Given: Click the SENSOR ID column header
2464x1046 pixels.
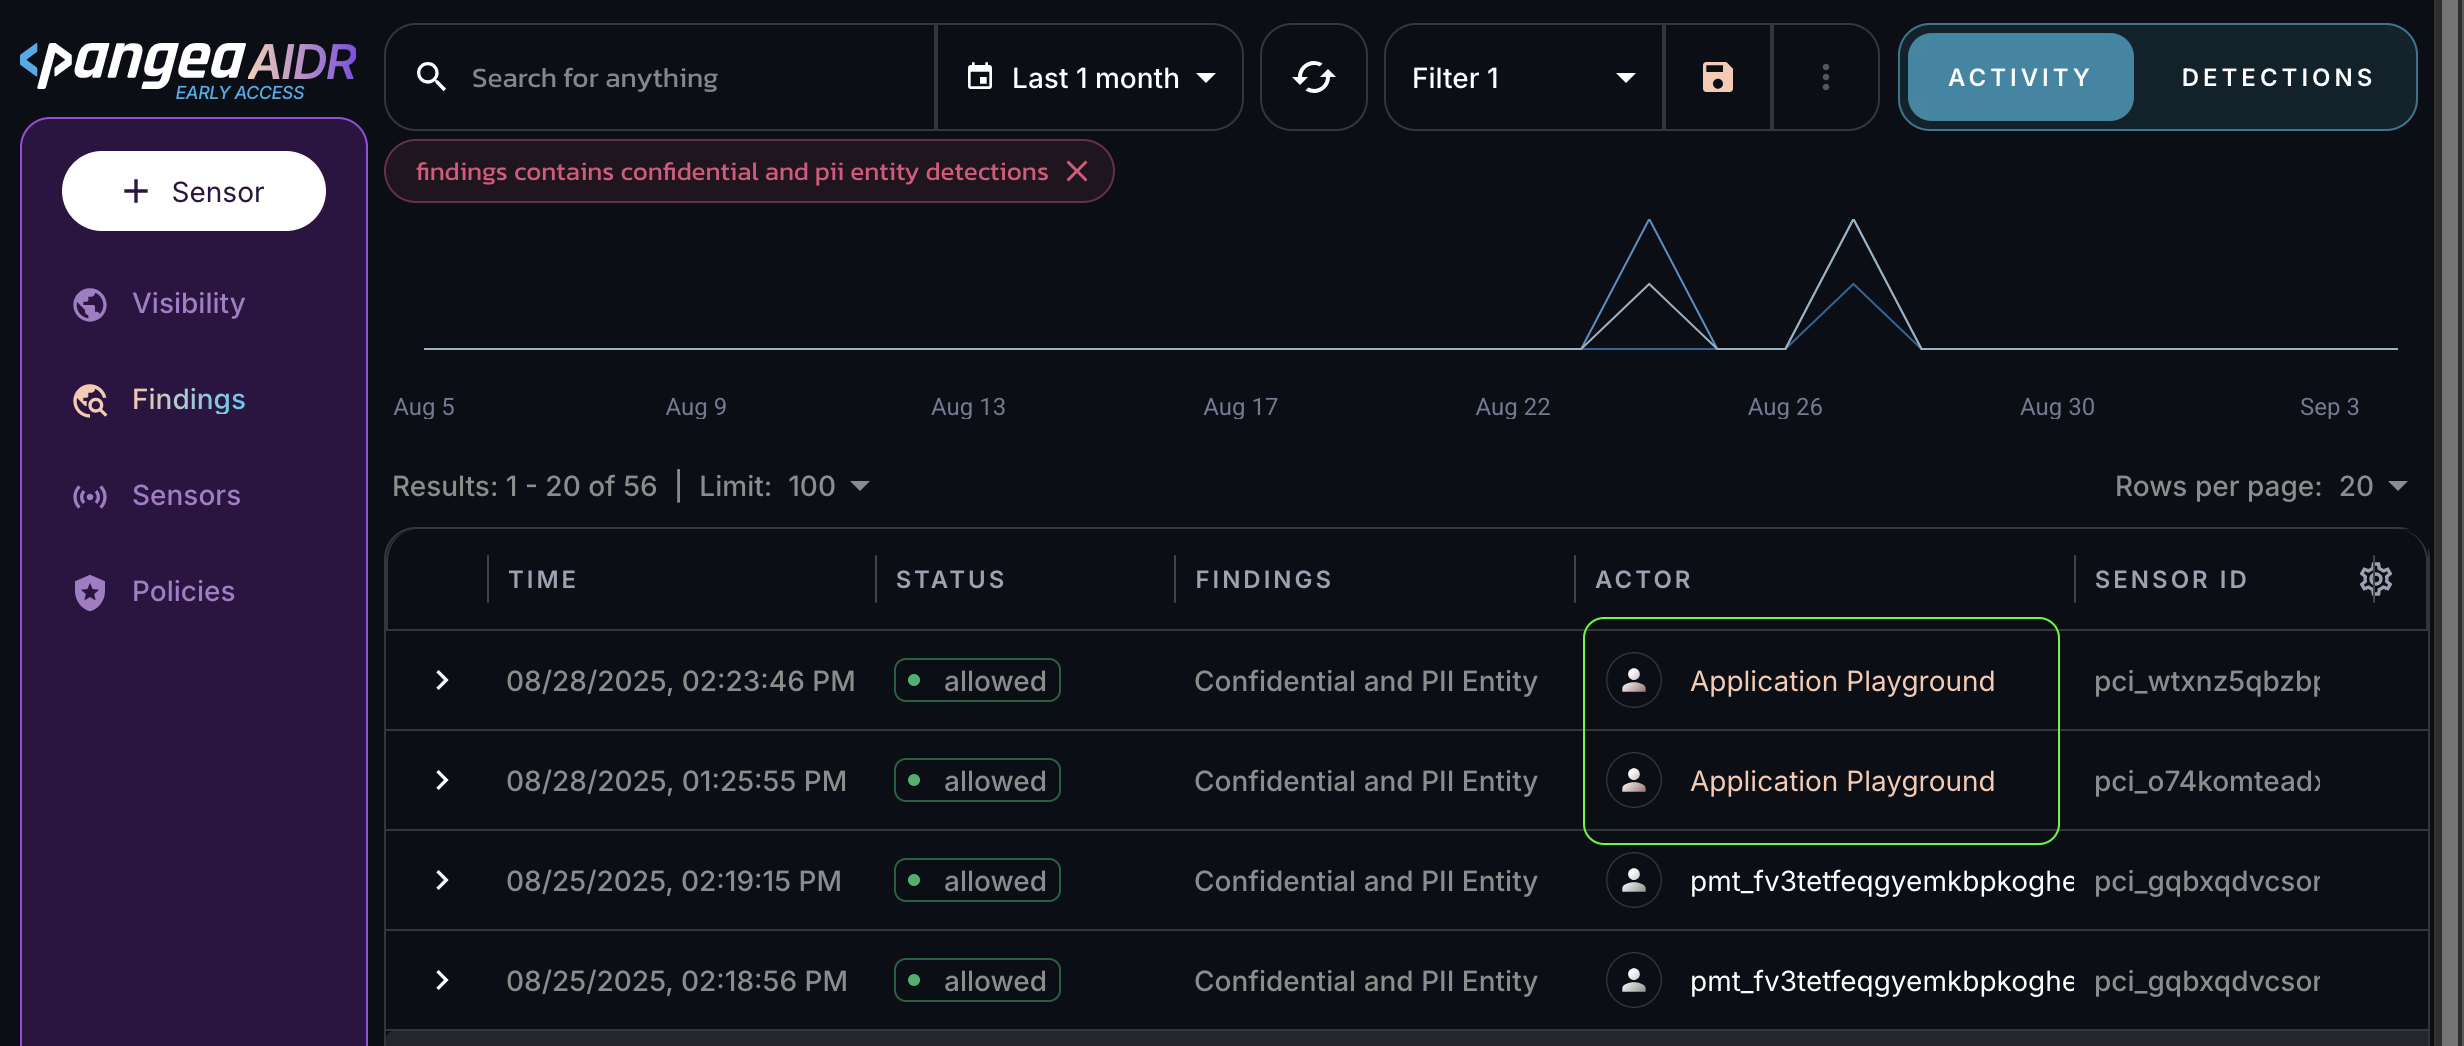Looking at the screenshot, I should pyautogui.click(x=2171, y=579).
